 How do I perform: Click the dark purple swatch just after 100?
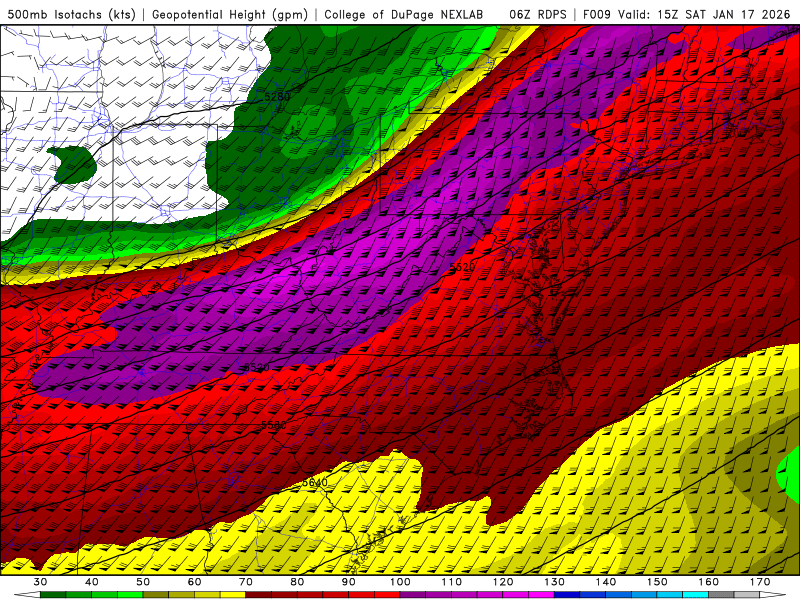413,595
